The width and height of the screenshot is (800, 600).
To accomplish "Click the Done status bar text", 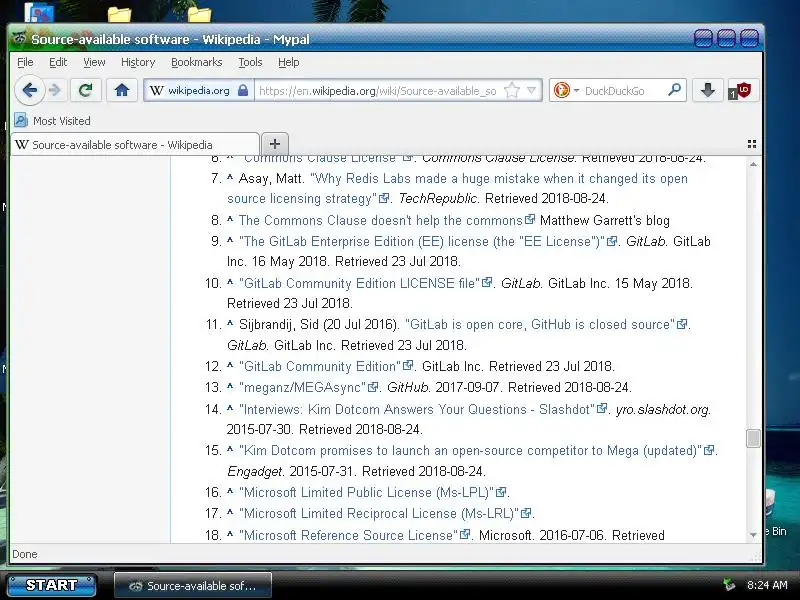I will pos(25,554).
